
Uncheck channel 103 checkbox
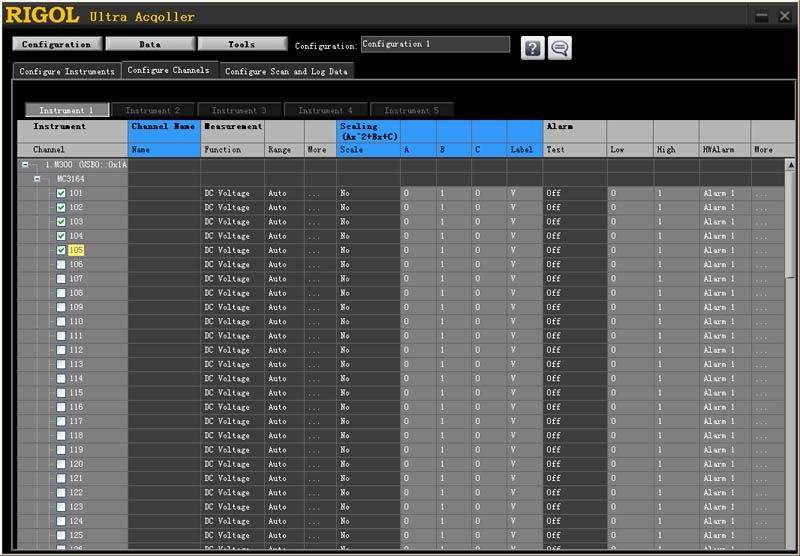pos(61,222)
